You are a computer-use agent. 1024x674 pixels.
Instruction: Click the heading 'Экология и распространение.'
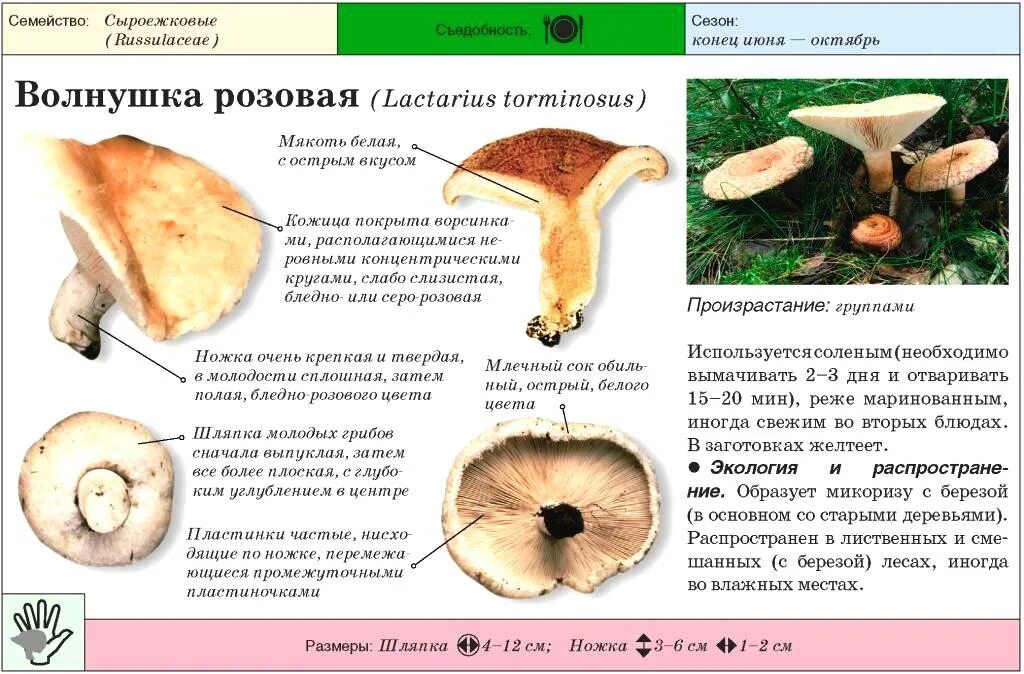847,479
